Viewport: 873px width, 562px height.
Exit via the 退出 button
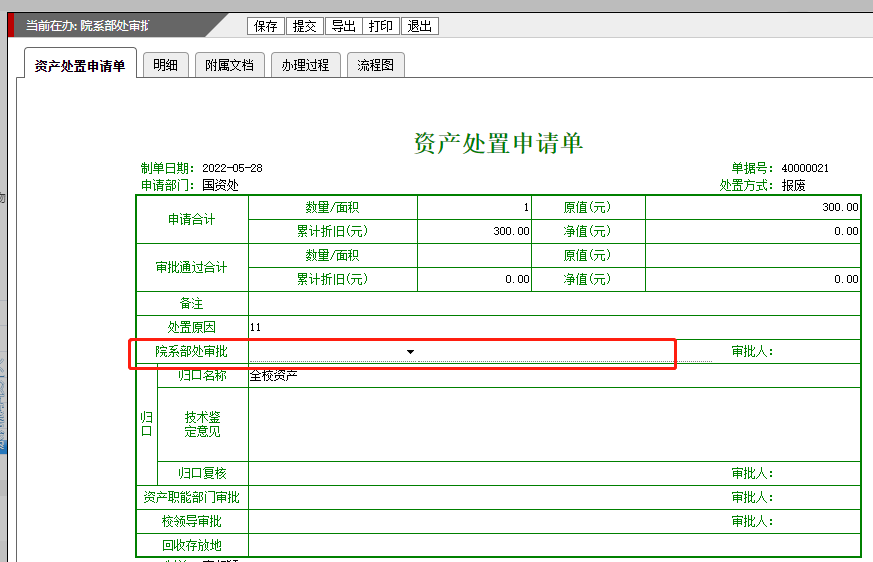click(x=420, y=26)
